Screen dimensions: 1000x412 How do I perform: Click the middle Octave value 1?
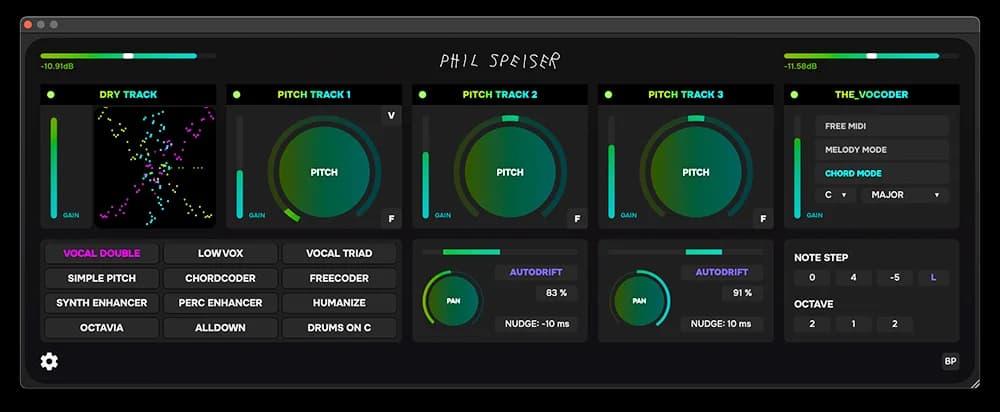pos(853,324)
